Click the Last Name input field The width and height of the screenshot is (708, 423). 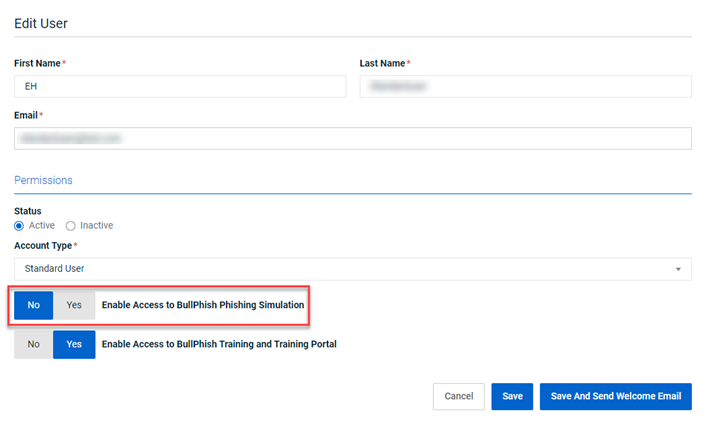click(x=525, y=86)
